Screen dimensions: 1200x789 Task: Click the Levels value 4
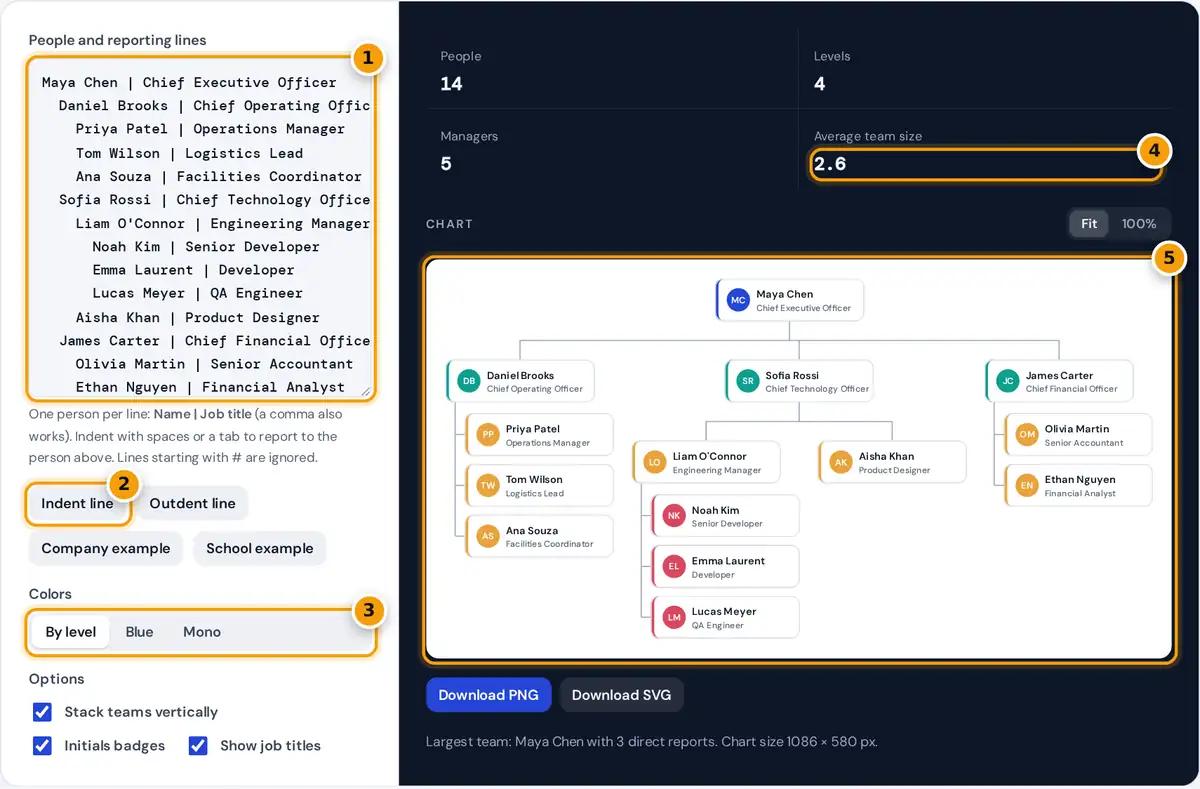[820, 84]
